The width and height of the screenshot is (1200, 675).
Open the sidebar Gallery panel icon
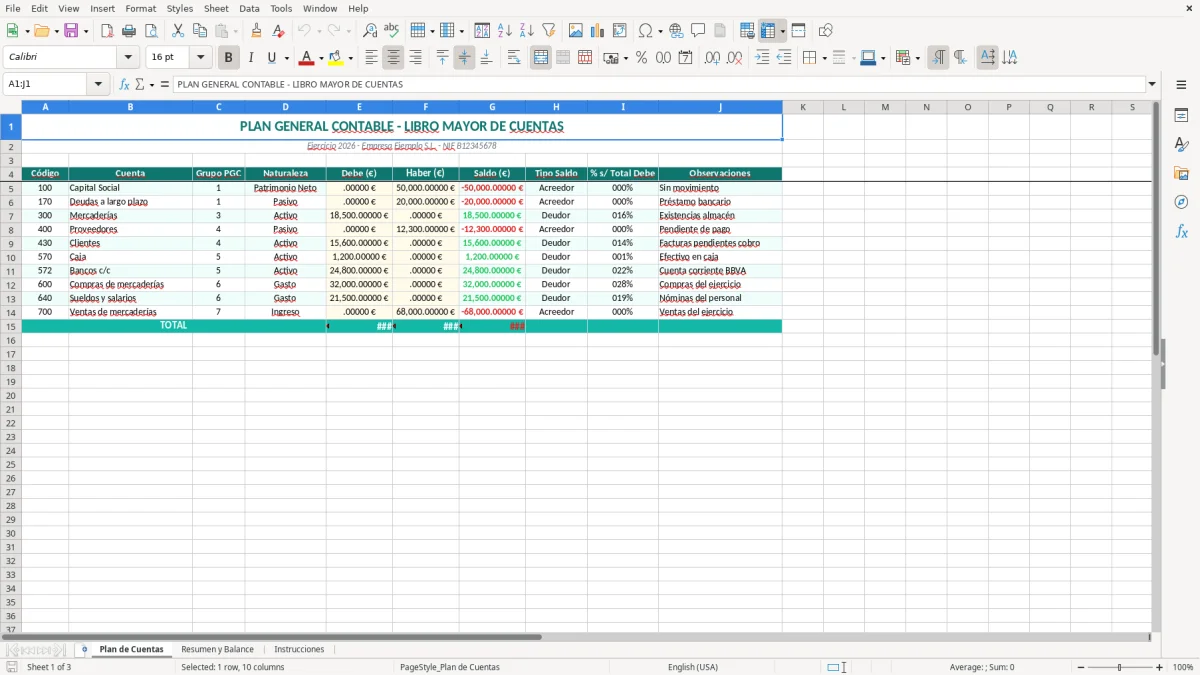(x=1181, y=174)
